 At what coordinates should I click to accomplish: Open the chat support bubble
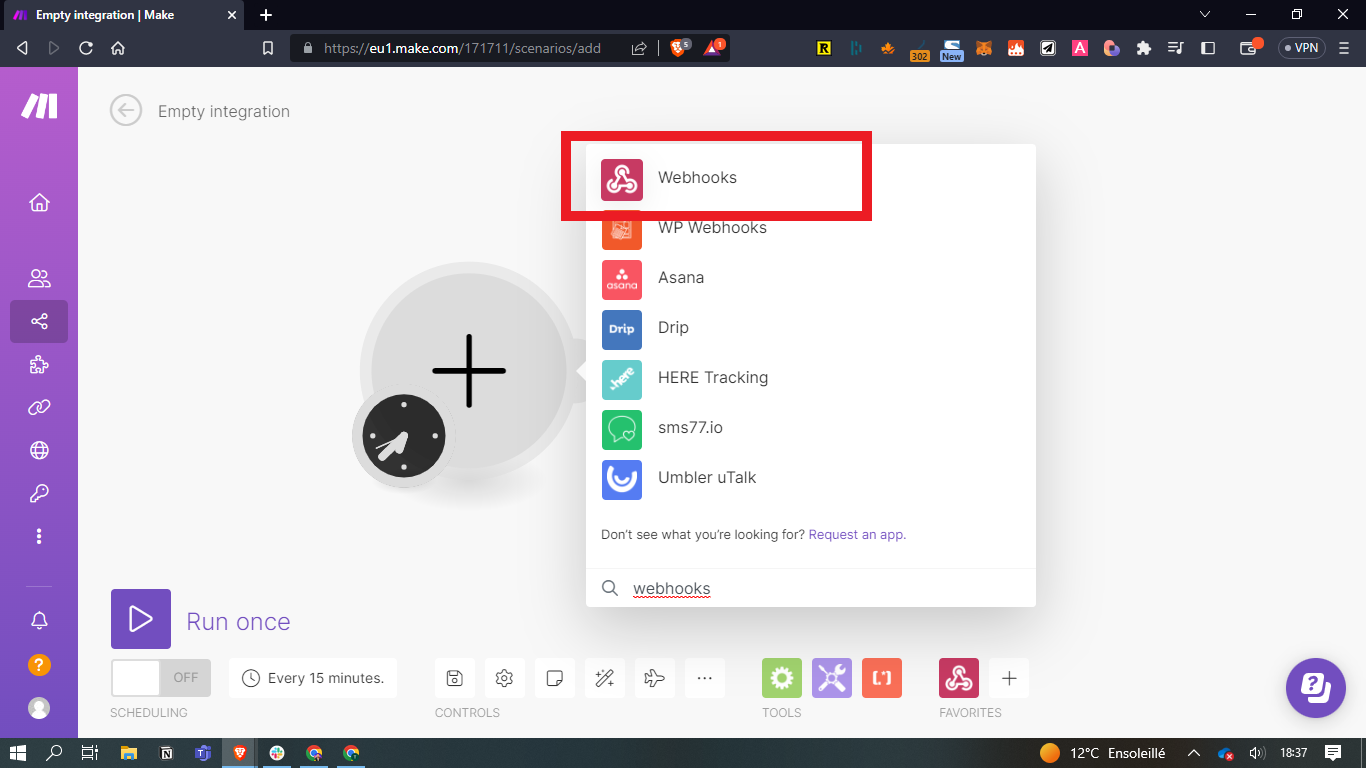tap(1315, 688)
